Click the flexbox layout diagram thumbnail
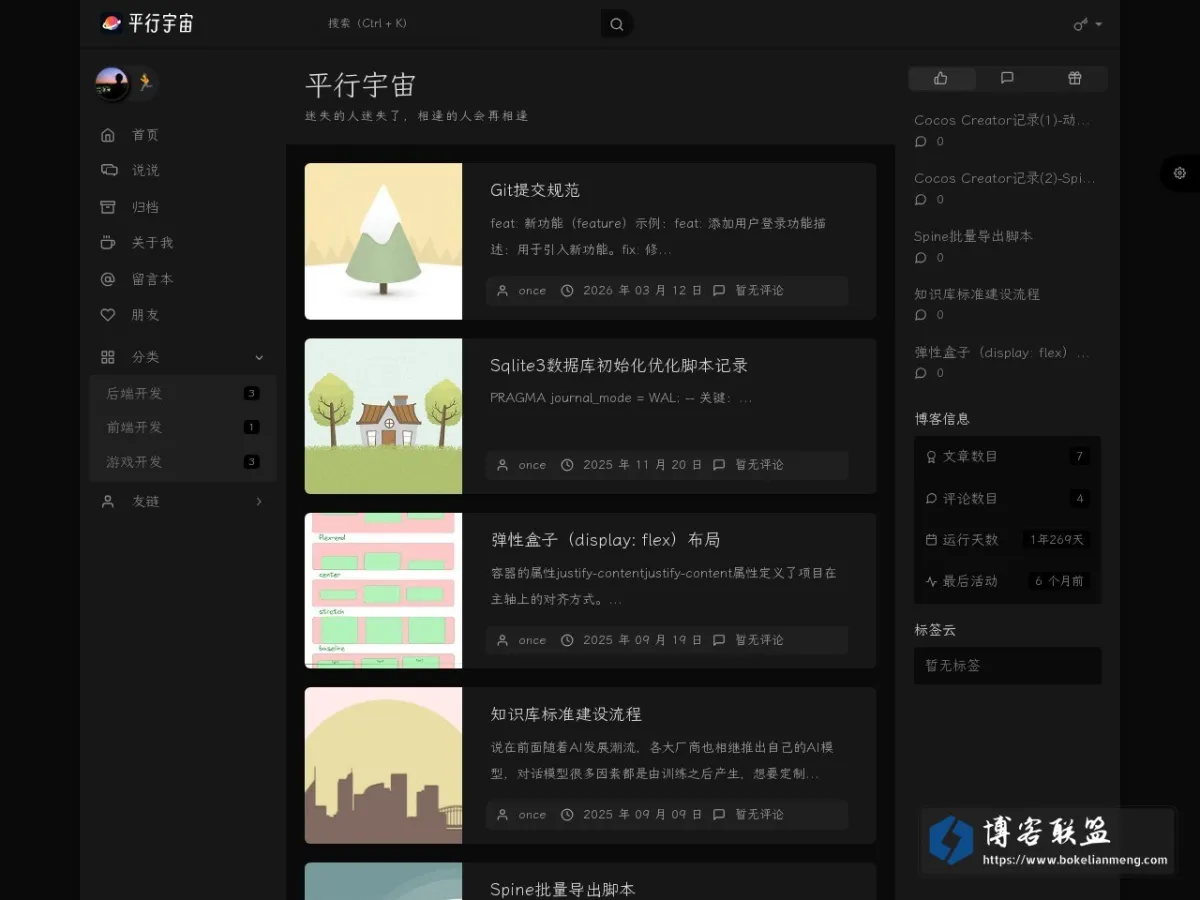This screenshot has width=1200, height=900. pyautogui.click(x=383, y=590)
